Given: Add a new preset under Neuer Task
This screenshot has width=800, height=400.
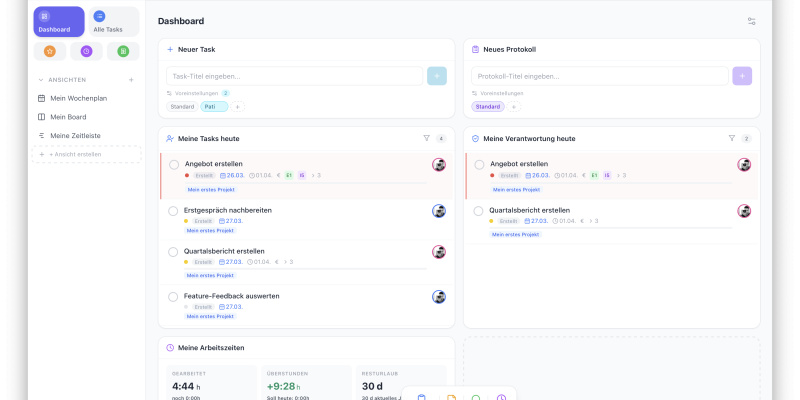Looking at the screenshot, I should tap(238, 107).
